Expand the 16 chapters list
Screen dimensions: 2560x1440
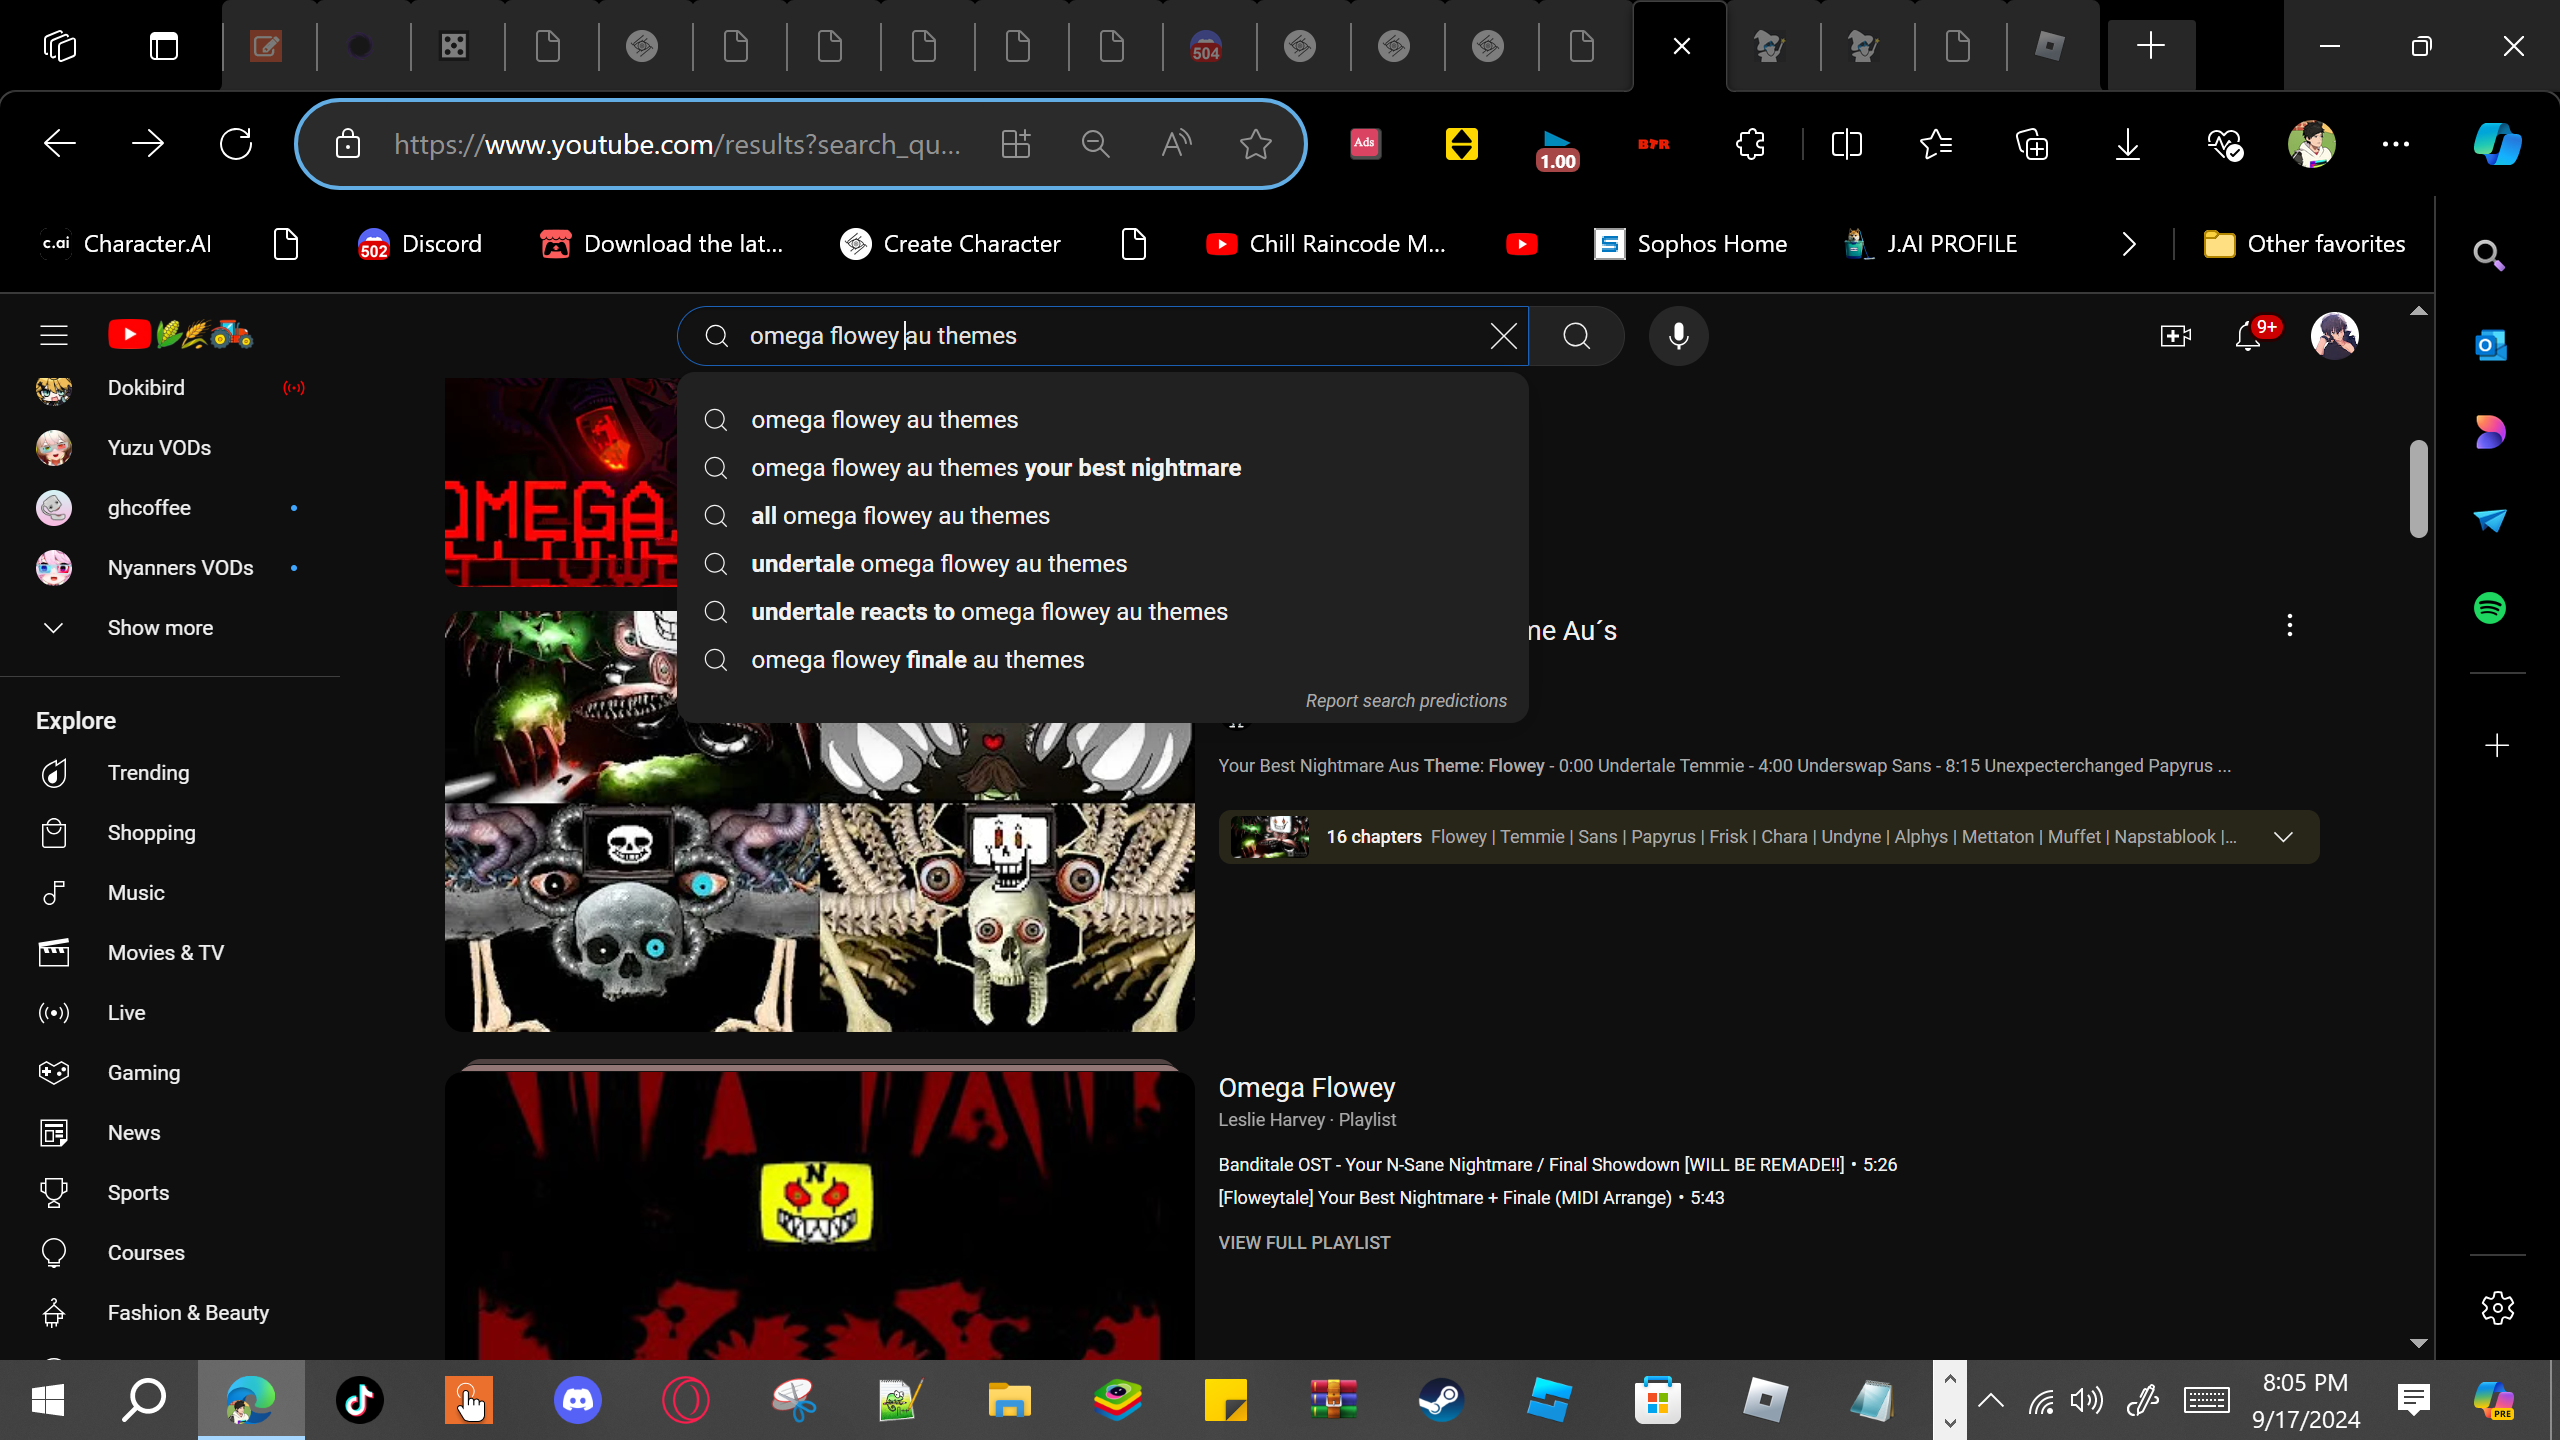(2282, 837)
